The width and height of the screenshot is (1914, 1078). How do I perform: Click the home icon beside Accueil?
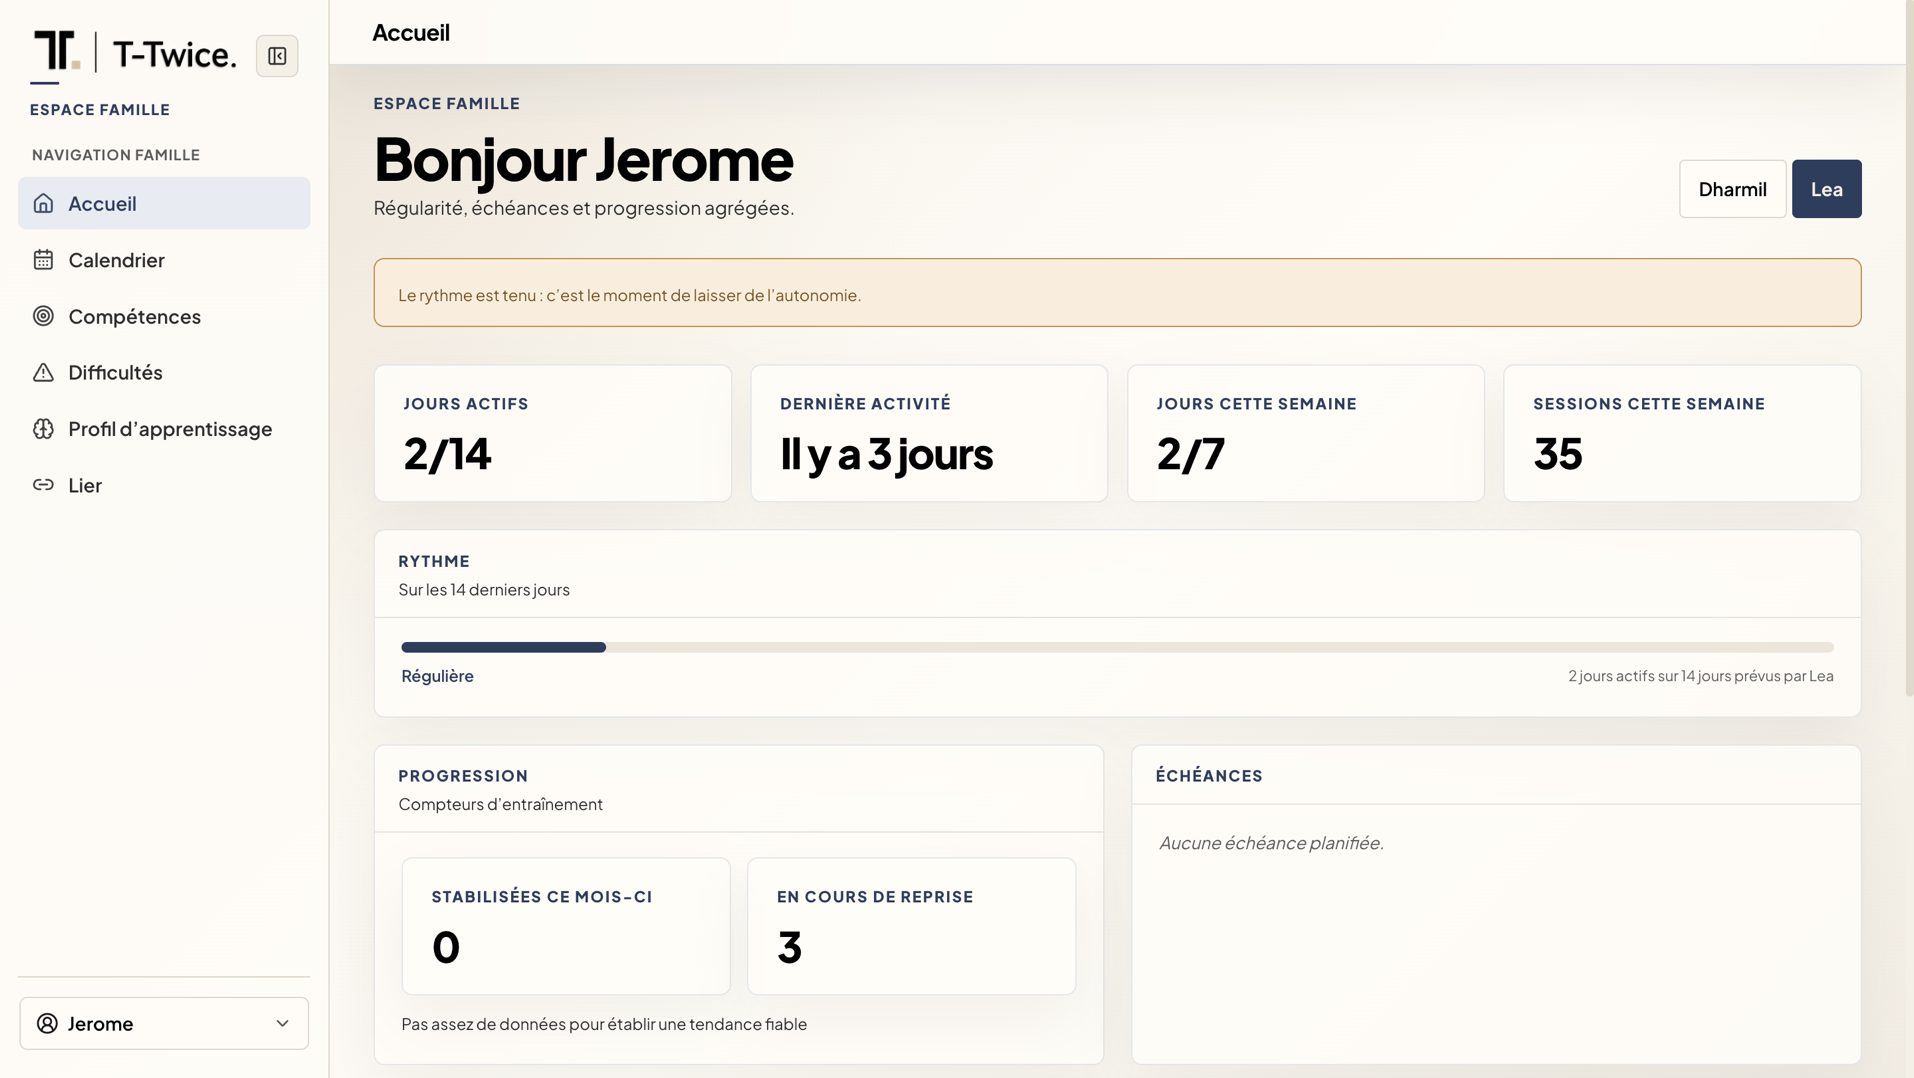43,203
